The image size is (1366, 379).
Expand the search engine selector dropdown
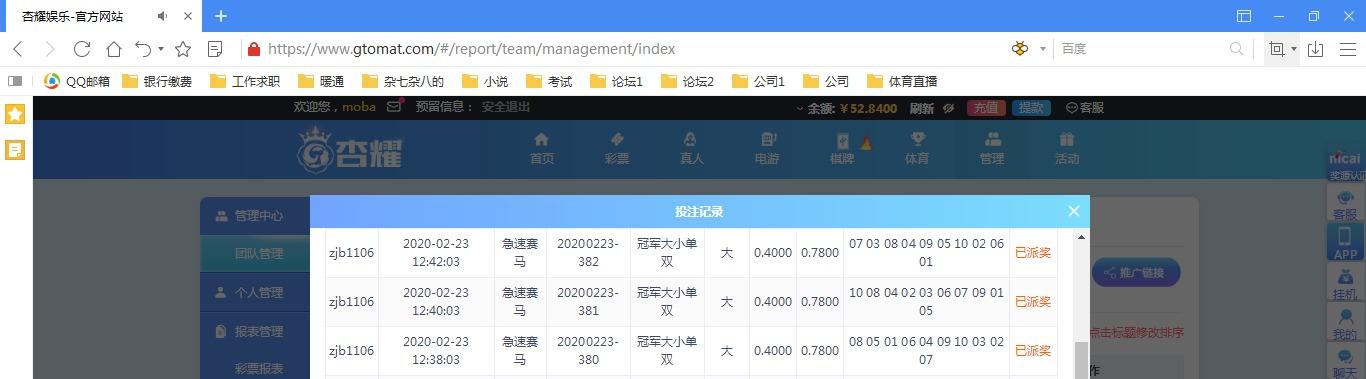click(1043, 49)
